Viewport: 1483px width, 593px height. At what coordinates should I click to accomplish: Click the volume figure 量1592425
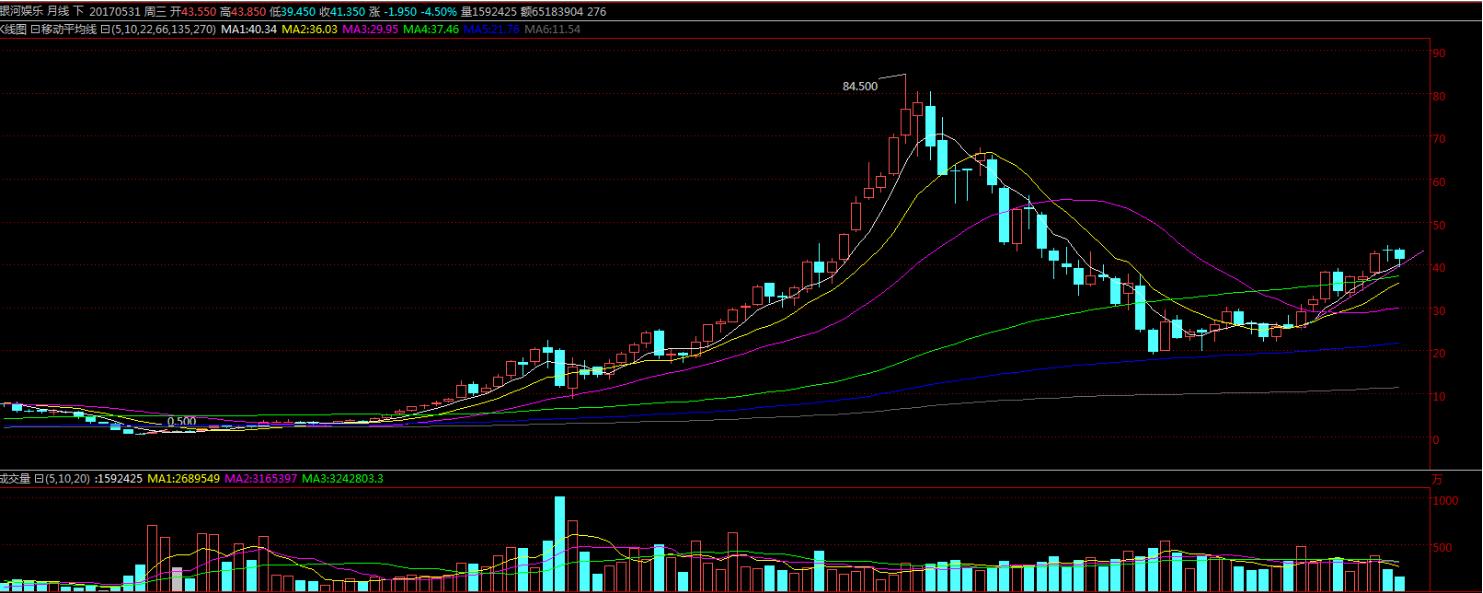489,11
